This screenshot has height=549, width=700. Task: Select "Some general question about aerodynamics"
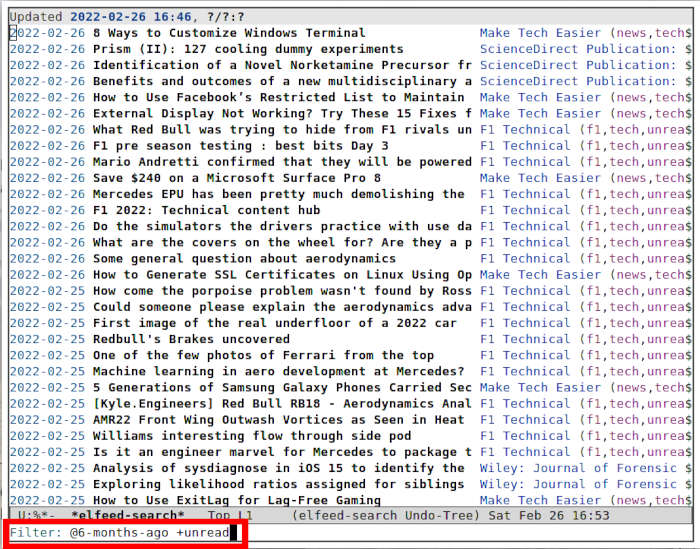[x=244, y=258]
